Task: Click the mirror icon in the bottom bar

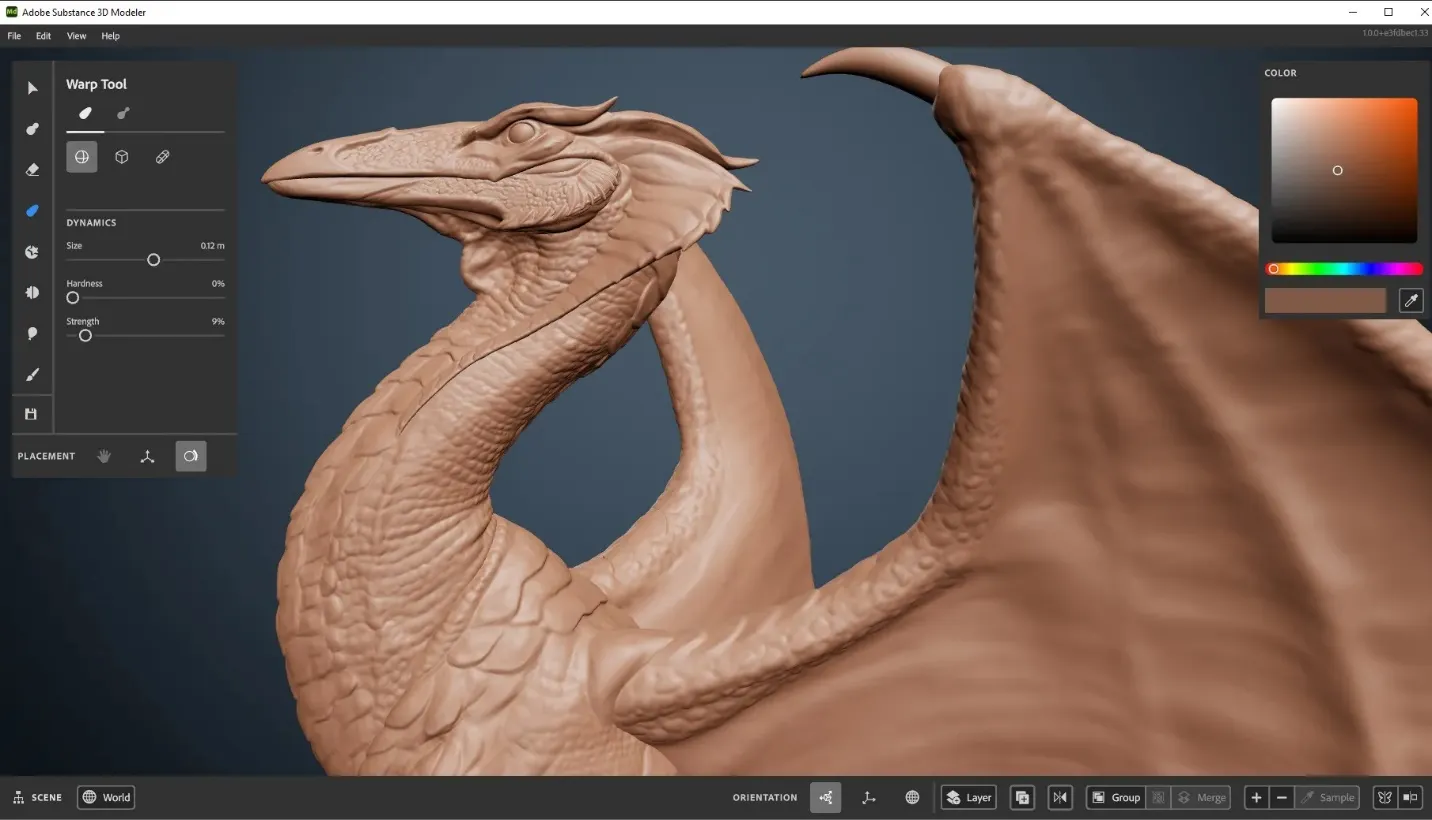Action: point(1059,797)
